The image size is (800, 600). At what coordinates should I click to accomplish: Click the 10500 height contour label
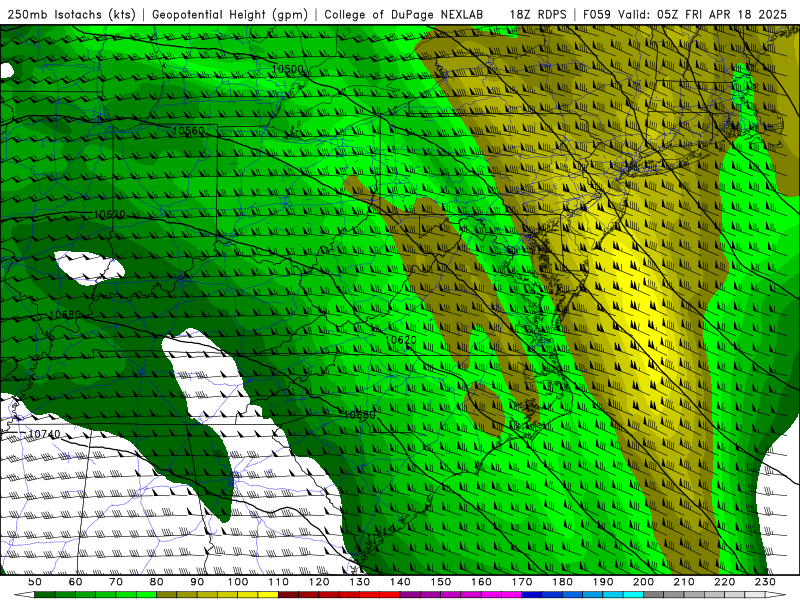pyautogui.click(x=287, y=69)
